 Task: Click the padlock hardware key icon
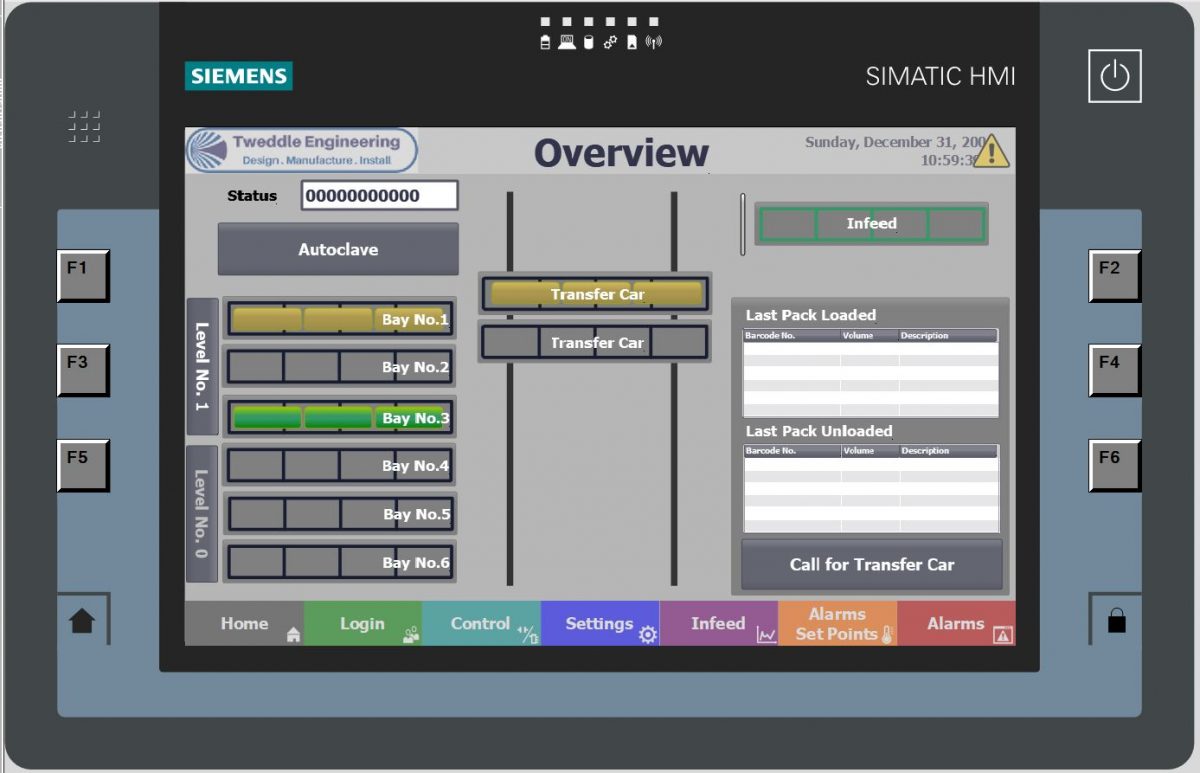1116,621
